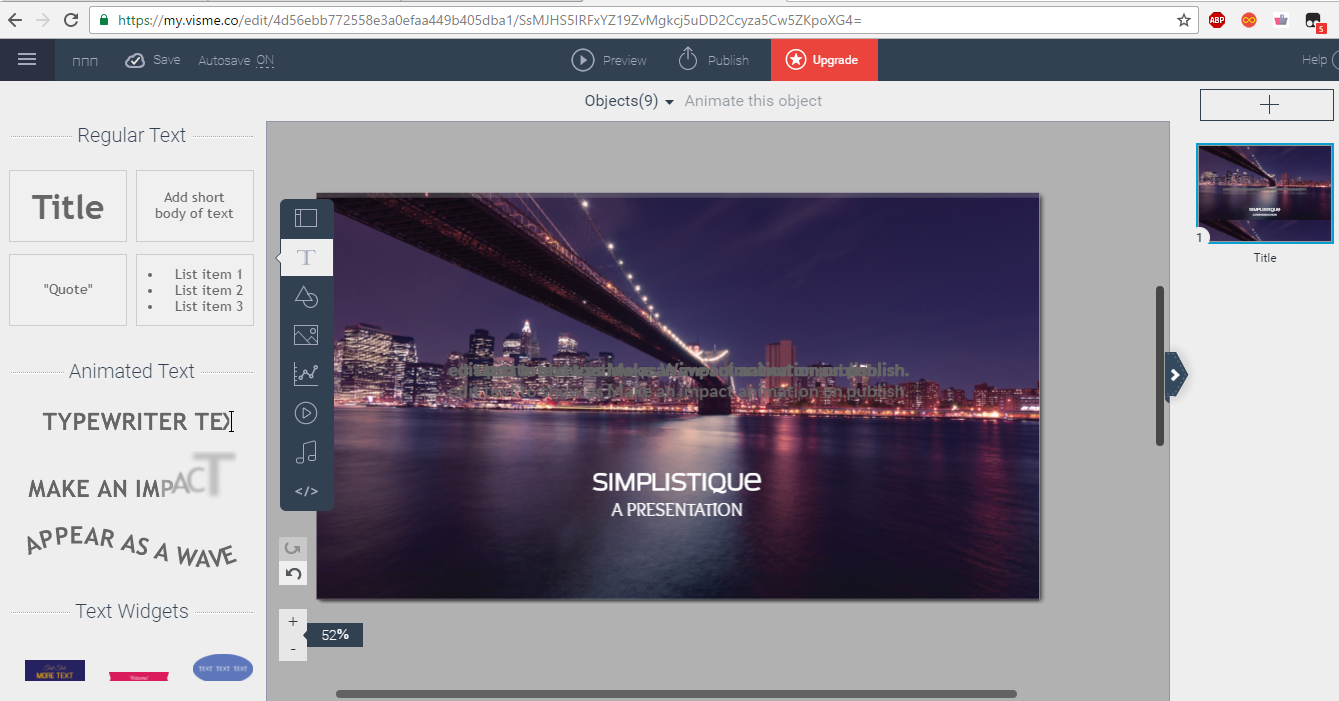The image size is (1339, 701).
Task: Add a Title text block
Action: pyautogui.click(x=68, y=206)
